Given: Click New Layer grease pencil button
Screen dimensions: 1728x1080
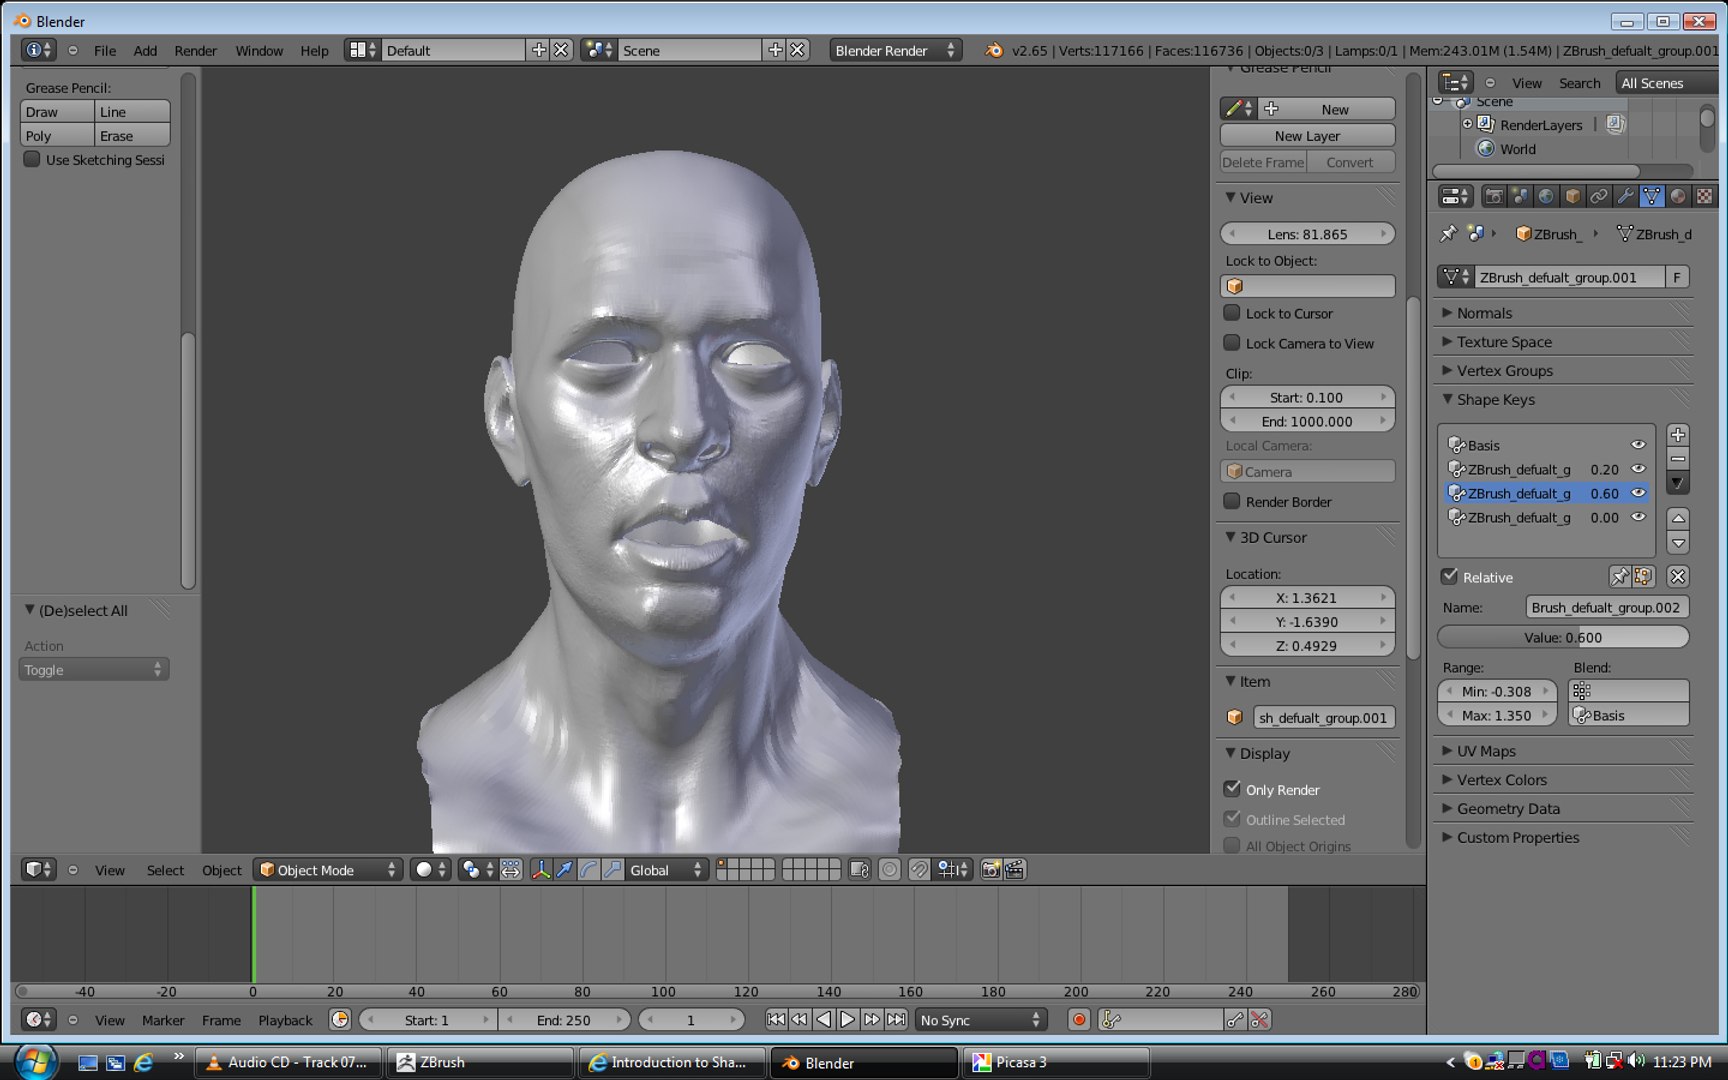Looking at the screenshot, I should click(x=1307, y=136).
